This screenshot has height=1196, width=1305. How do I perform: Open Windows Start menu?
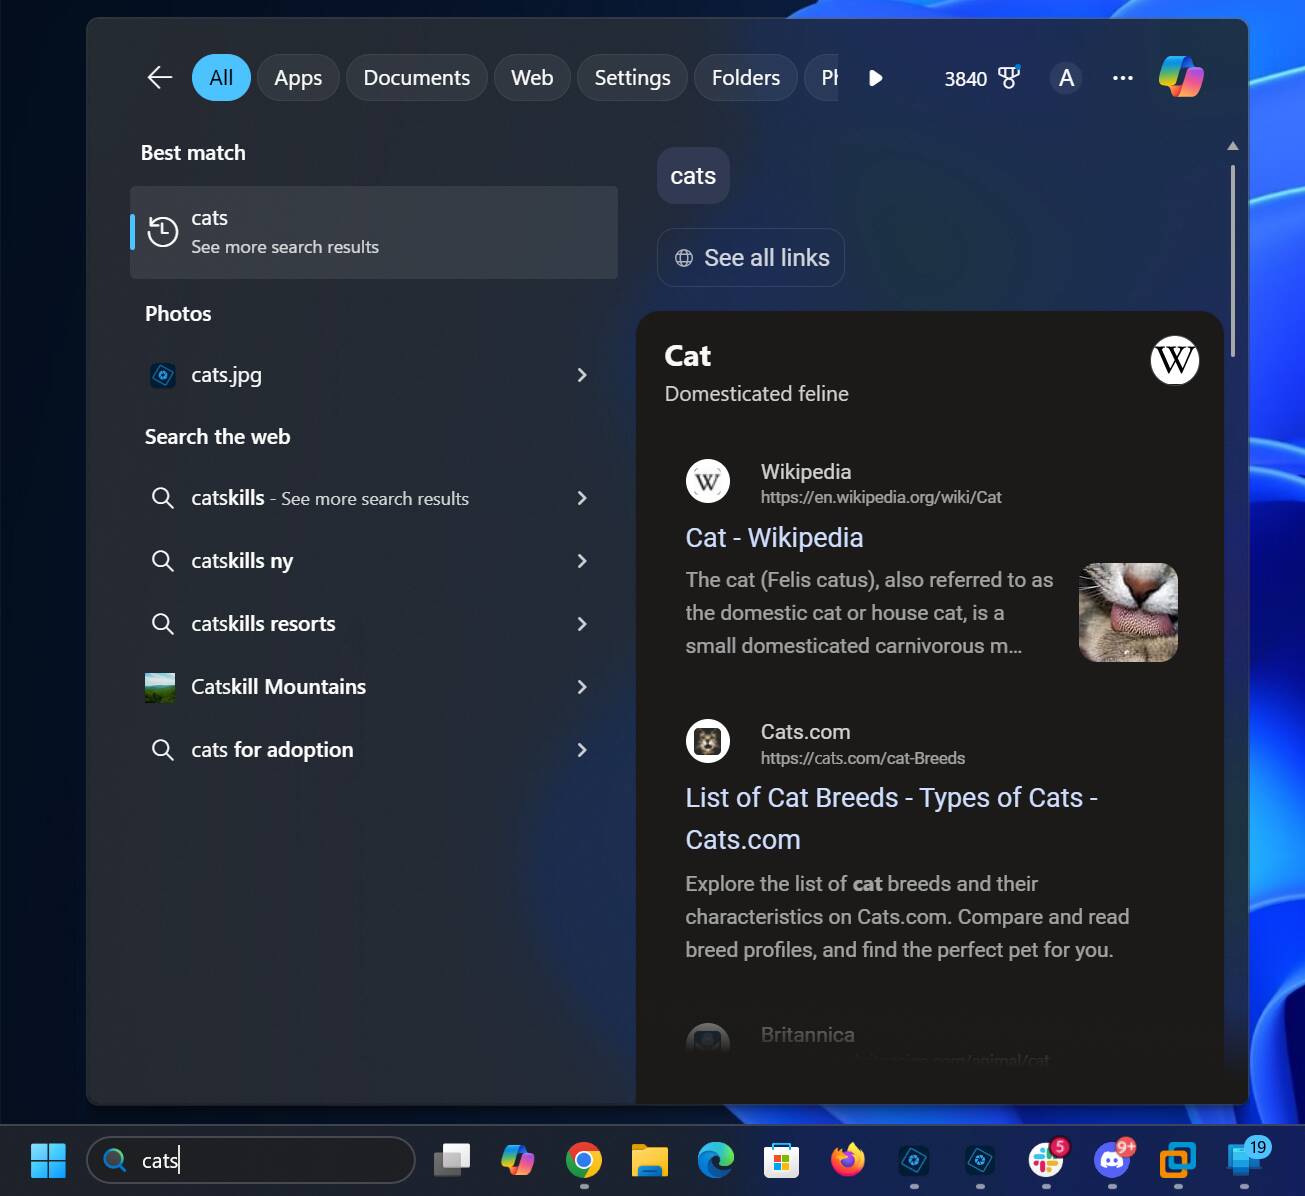point(48,1160)
